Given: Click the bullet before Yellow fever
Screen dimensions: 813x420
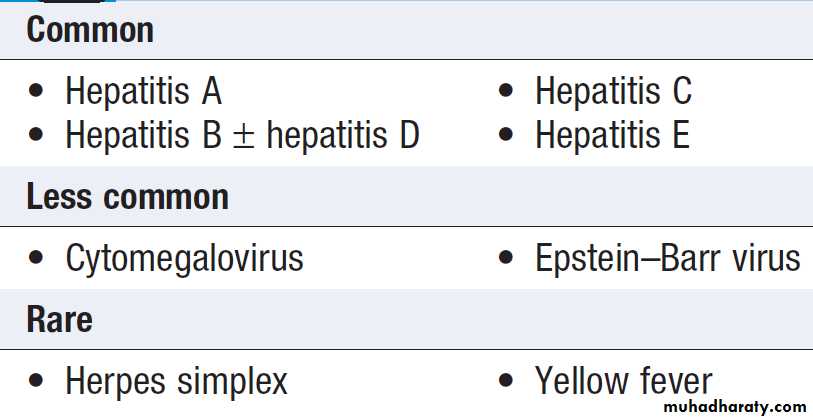Looking at the screenshot, I should (506, 382).
